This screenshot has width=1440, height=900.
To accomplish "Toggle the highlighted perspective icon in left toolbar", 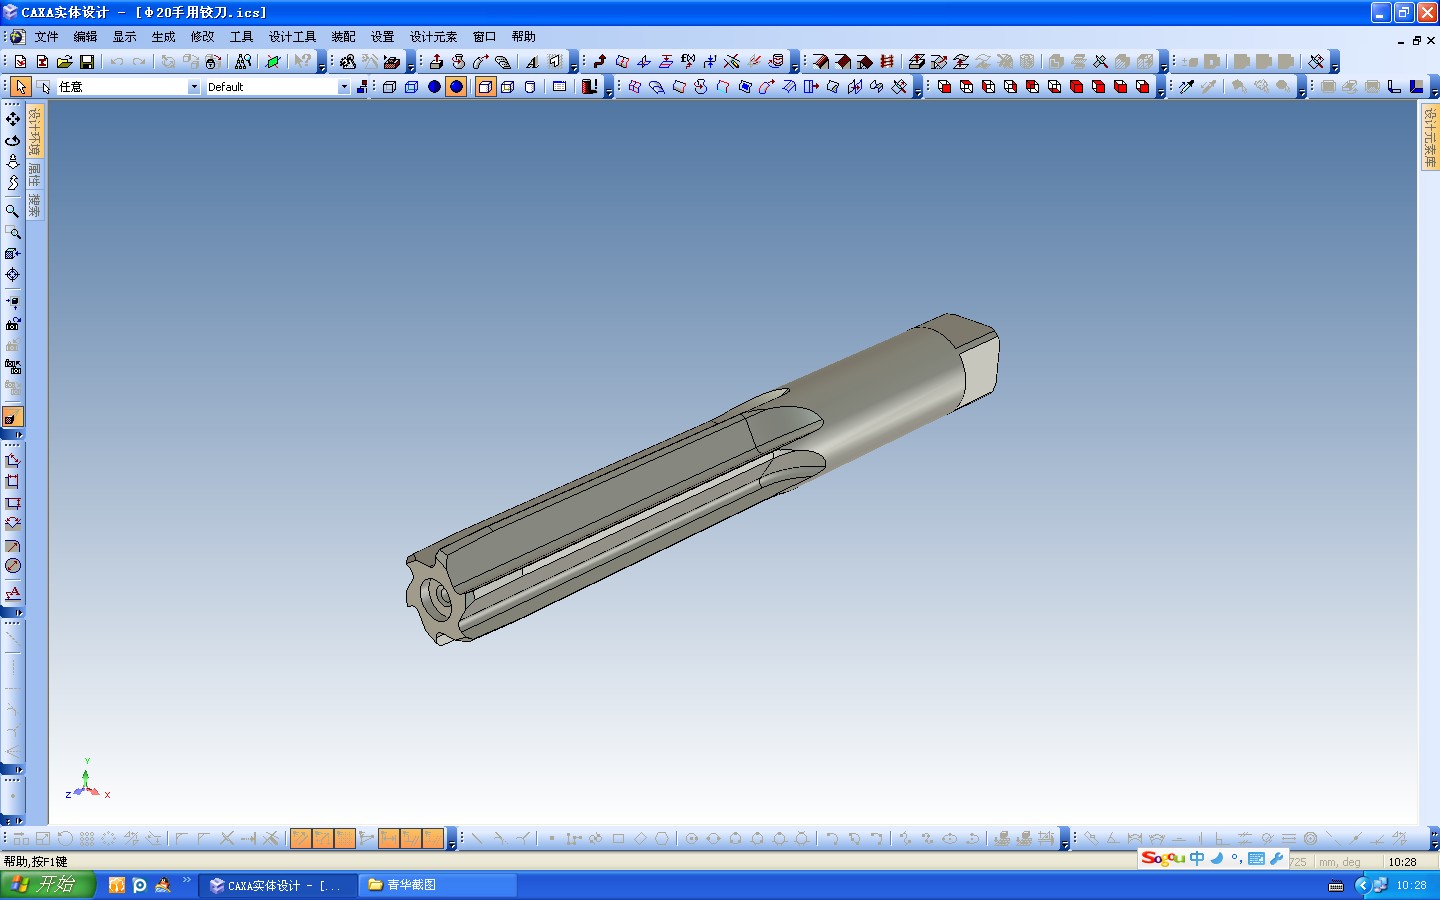I will (x=13, y=417).
